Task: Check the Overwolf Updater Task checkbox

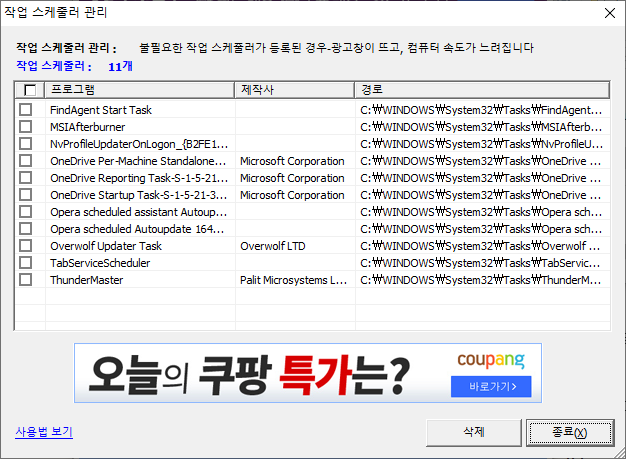Action: 26,245
